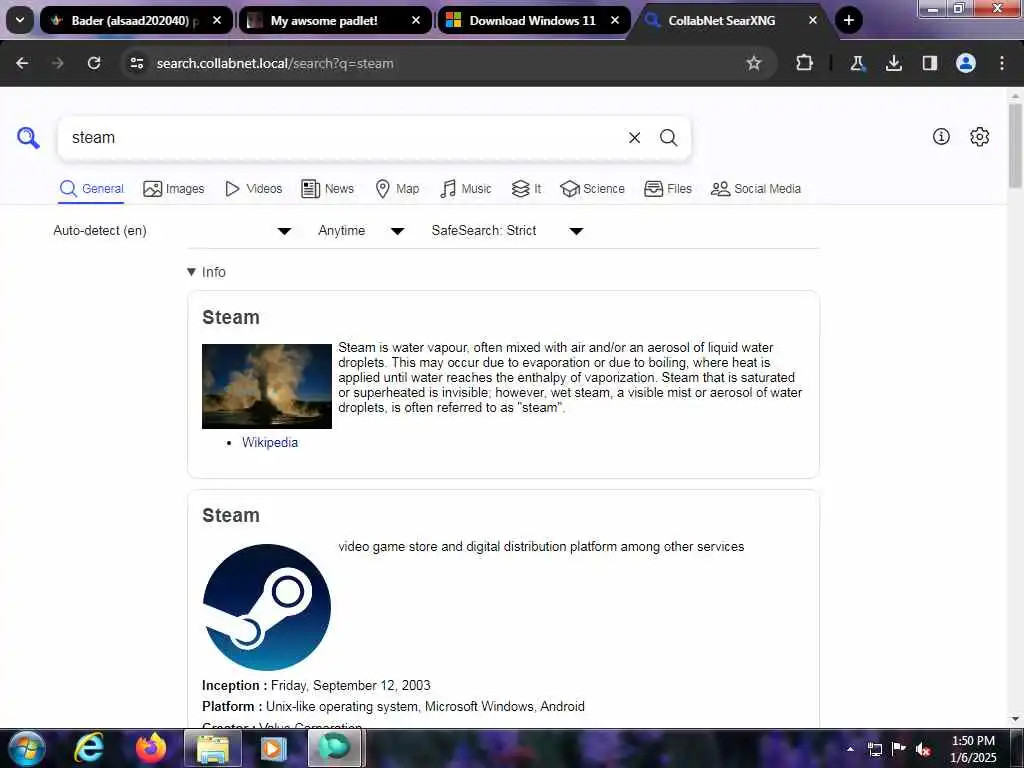Open the network tray icon

875,749
